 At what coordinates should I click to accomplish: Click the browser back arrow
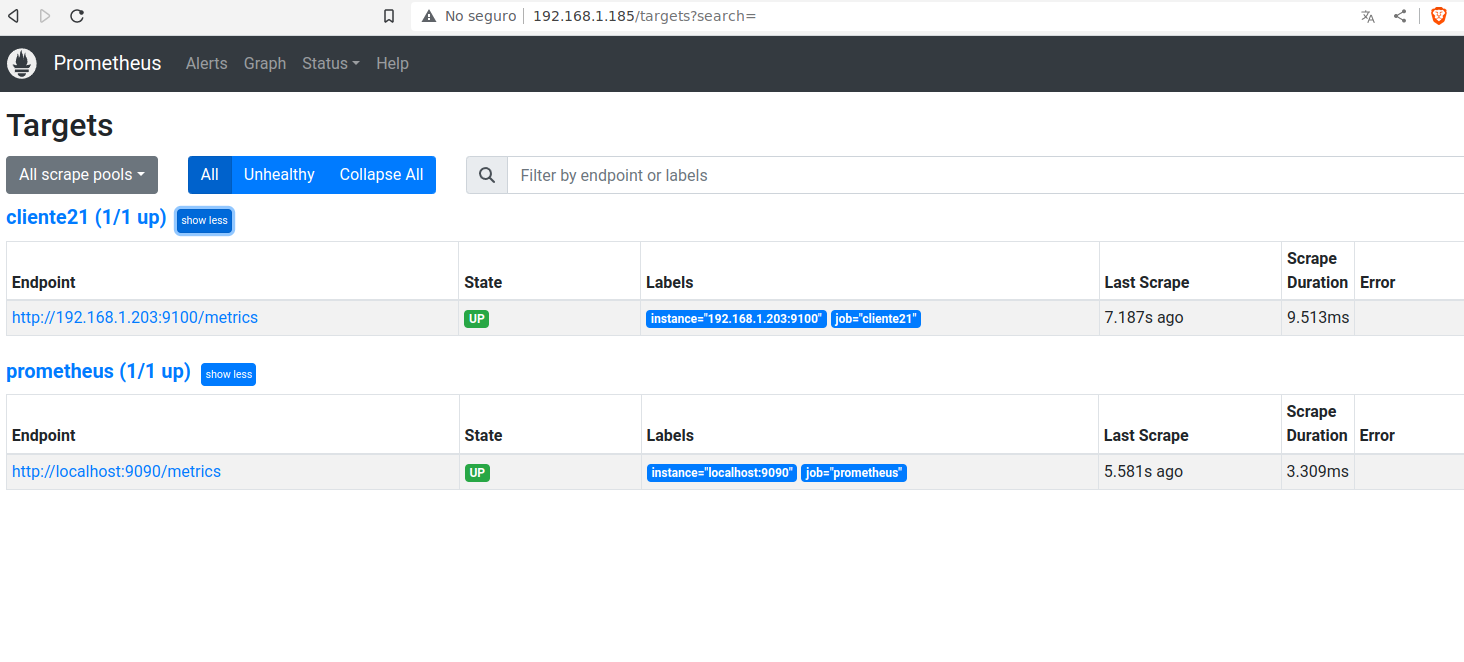[x=13, y=16]
